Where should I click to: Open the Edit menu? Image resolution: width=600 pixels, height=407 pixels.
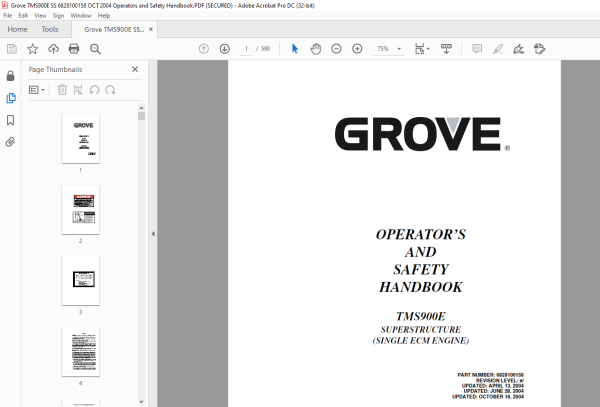click(x=23, y=16)
